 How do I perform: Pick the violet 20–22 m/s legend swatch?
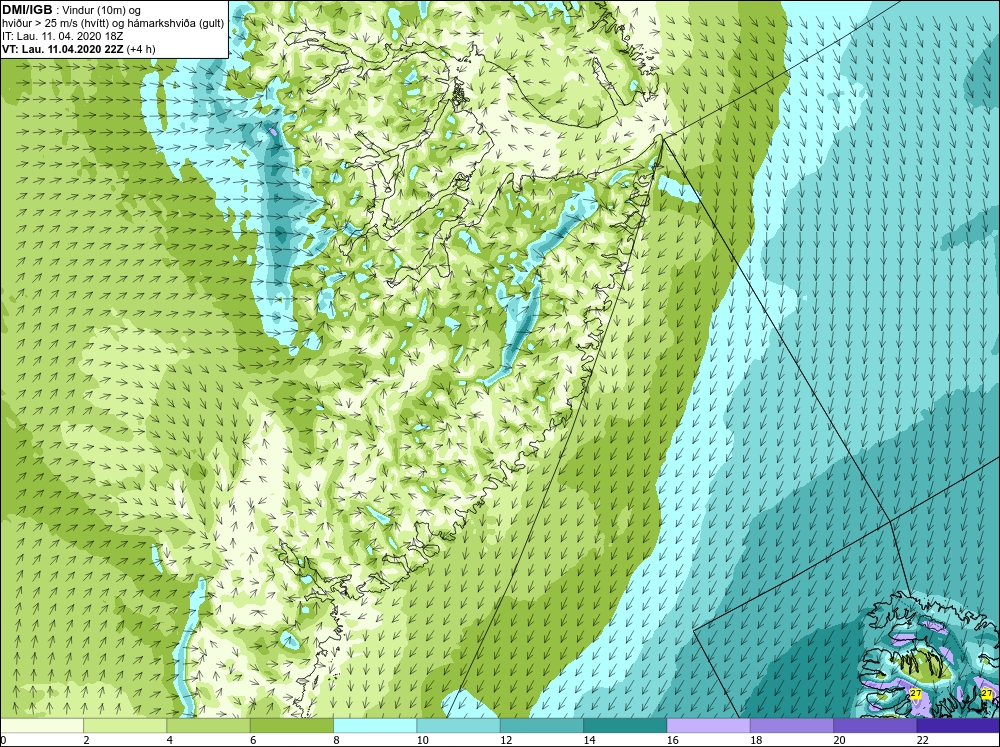tap(874, 726)
